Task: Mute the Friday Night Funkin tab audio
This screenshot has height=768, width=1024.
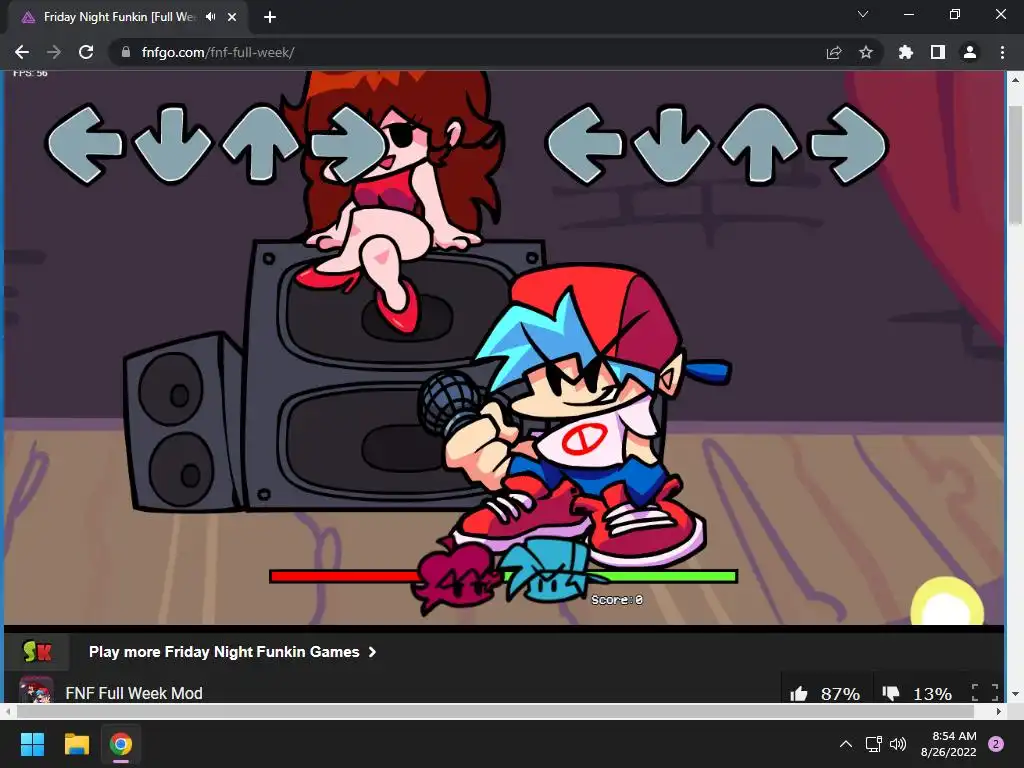Action: 210,17
